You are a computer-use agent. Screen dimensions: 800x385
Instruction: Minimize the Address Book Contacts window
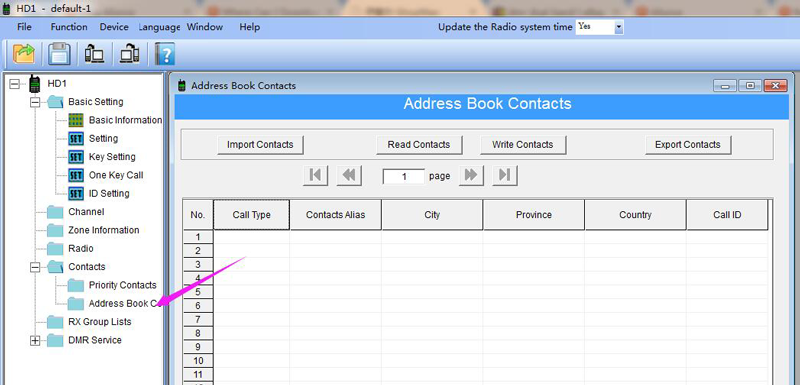click(x=724, y=86)
